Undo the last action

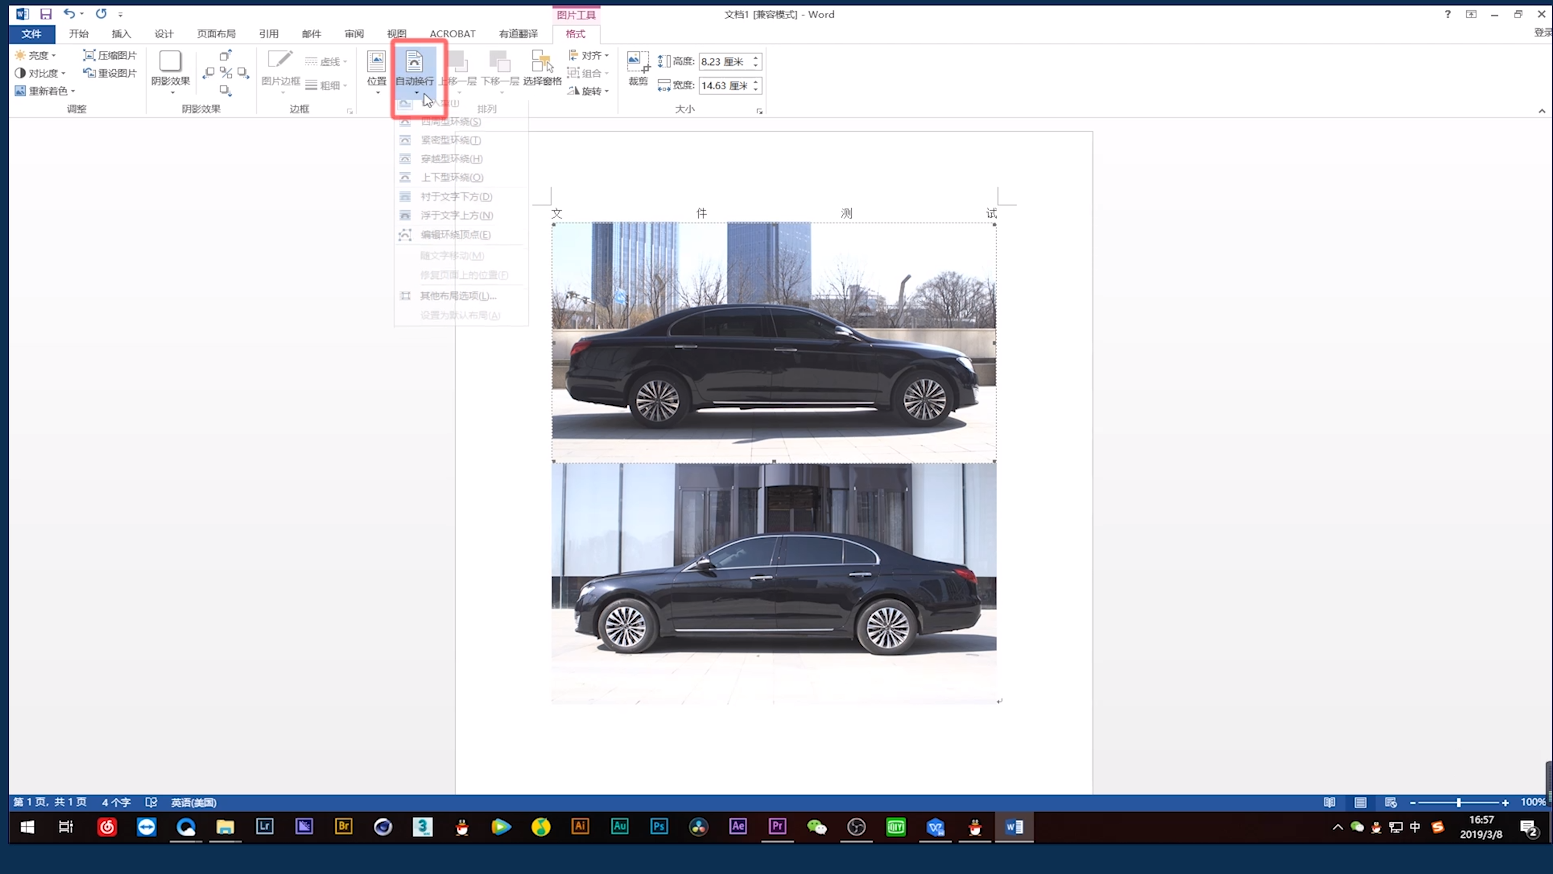[69, 14]
